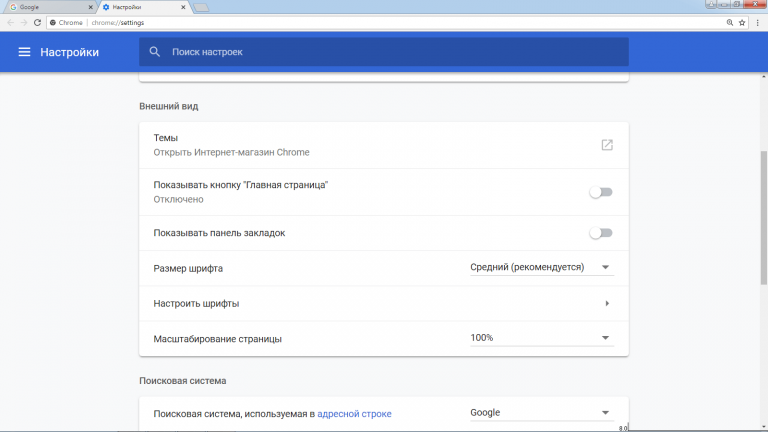The image size is (768, 432).
Task: Reload the page with the refresh icon
Action: point(37,21)
